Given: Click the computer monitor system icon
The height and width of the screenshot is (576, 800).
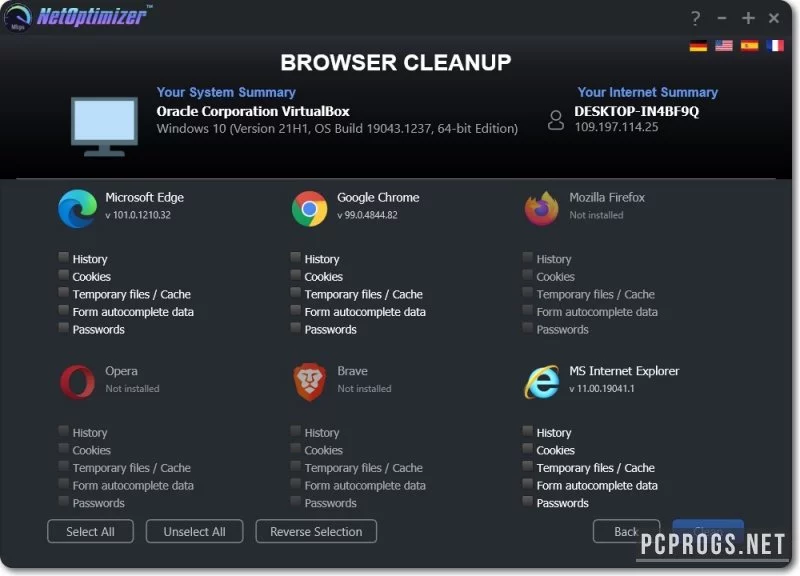Looking at the screenshot, I should 104,127.
